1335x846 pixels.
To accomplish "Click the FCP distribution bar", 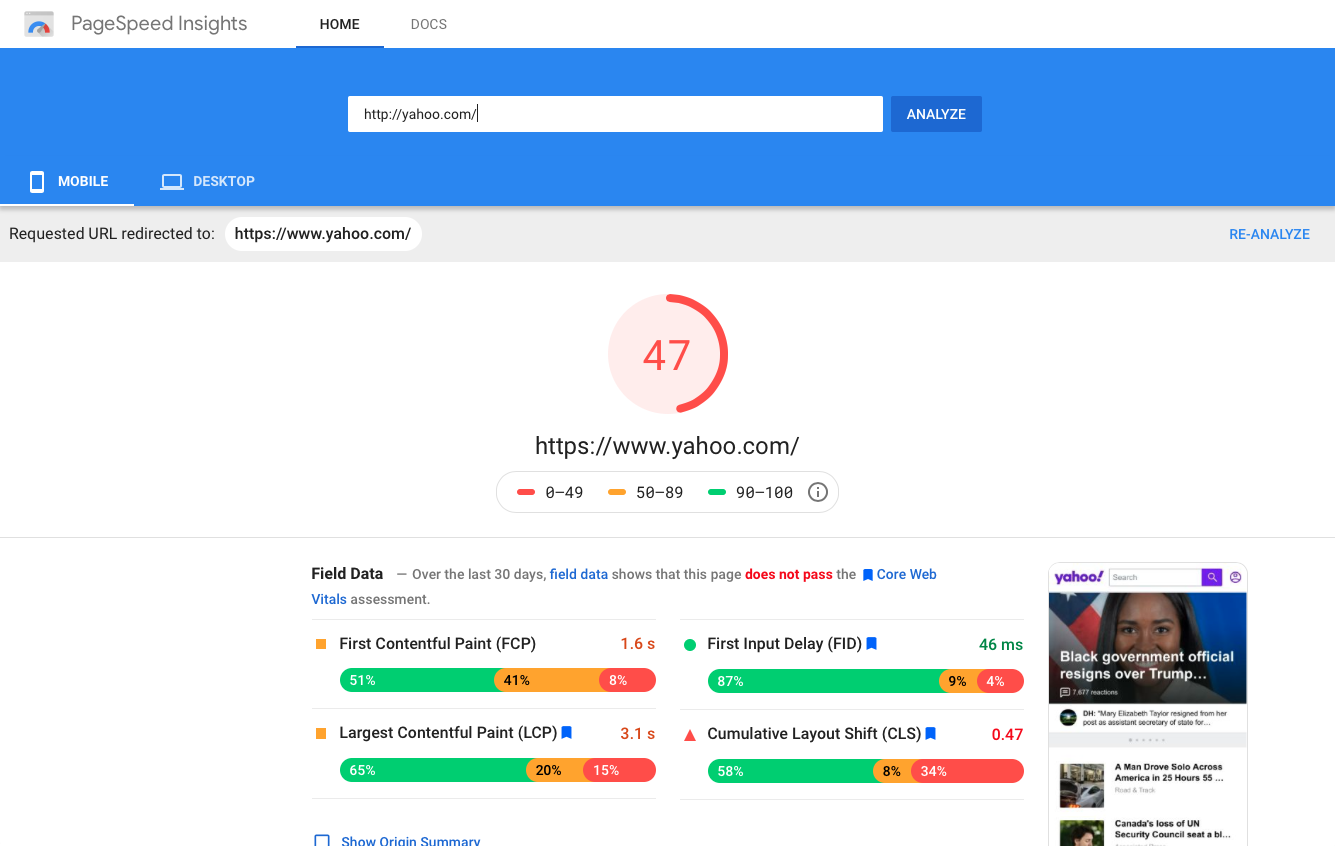I will pos(498,680).
